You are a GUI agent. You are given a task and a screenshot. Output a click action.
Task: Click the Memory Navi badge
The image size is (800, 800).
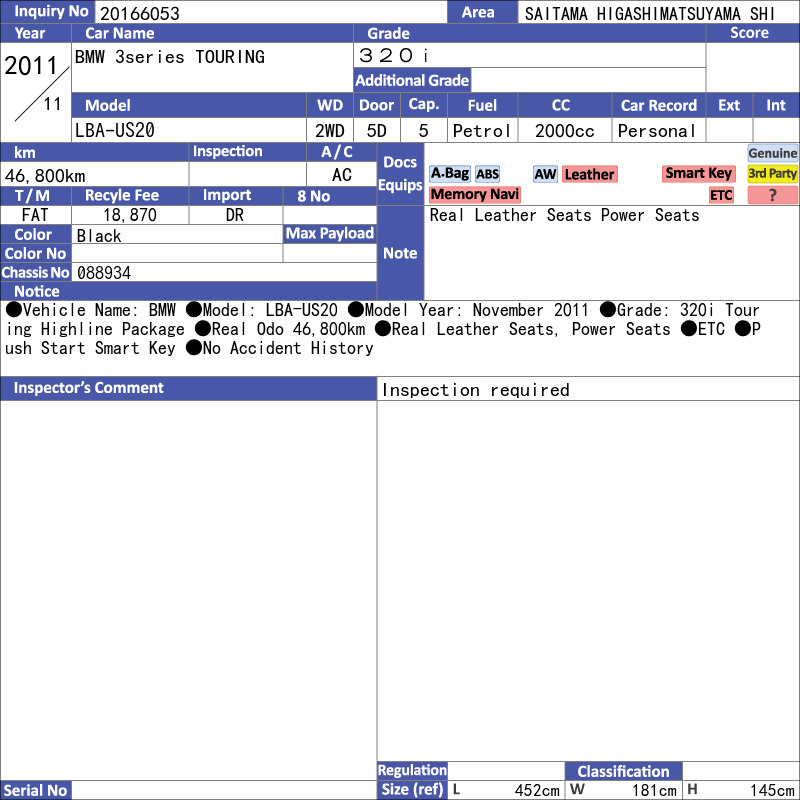pyautogui.click(x=474, y=194)
